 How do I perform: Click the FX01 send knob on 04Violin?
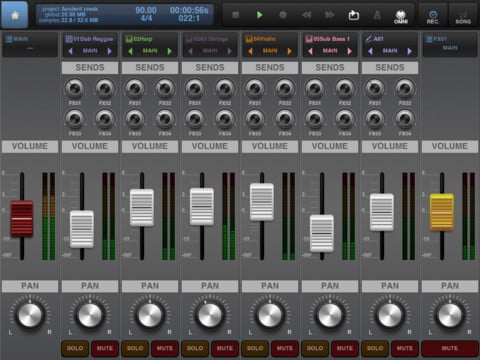tap(255, 88)
